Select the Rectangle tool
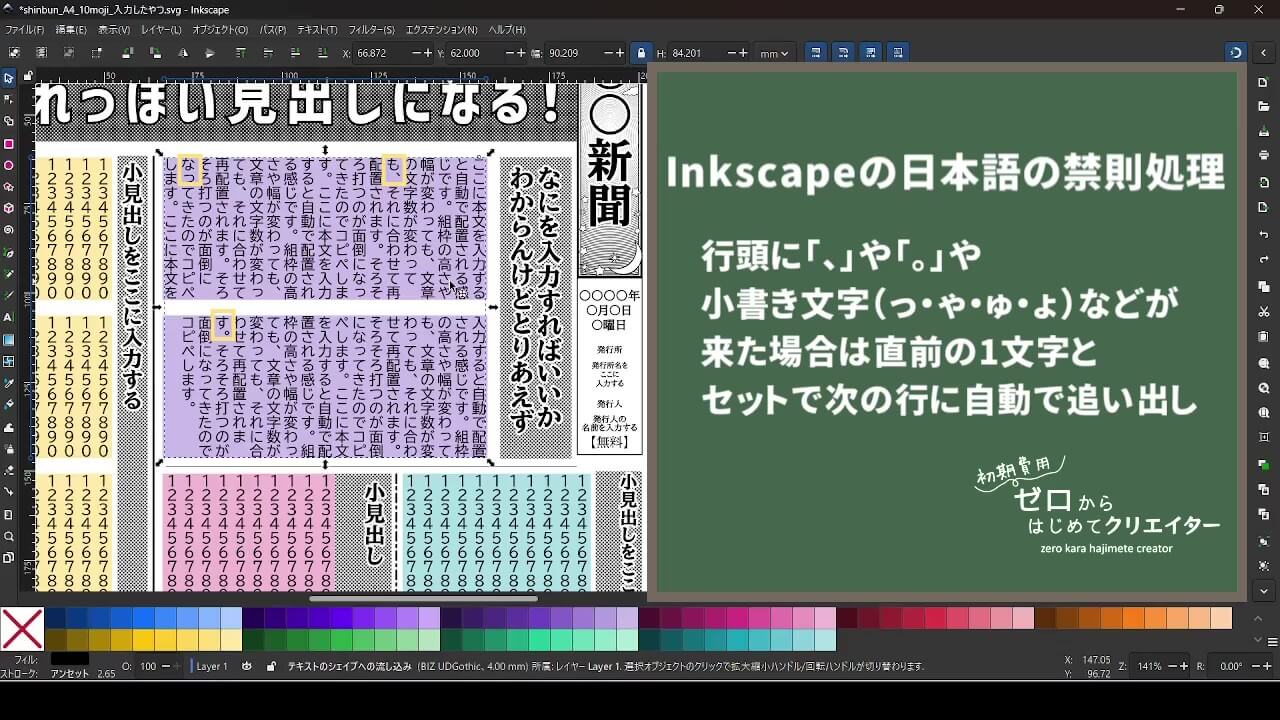 pos(9,144)
